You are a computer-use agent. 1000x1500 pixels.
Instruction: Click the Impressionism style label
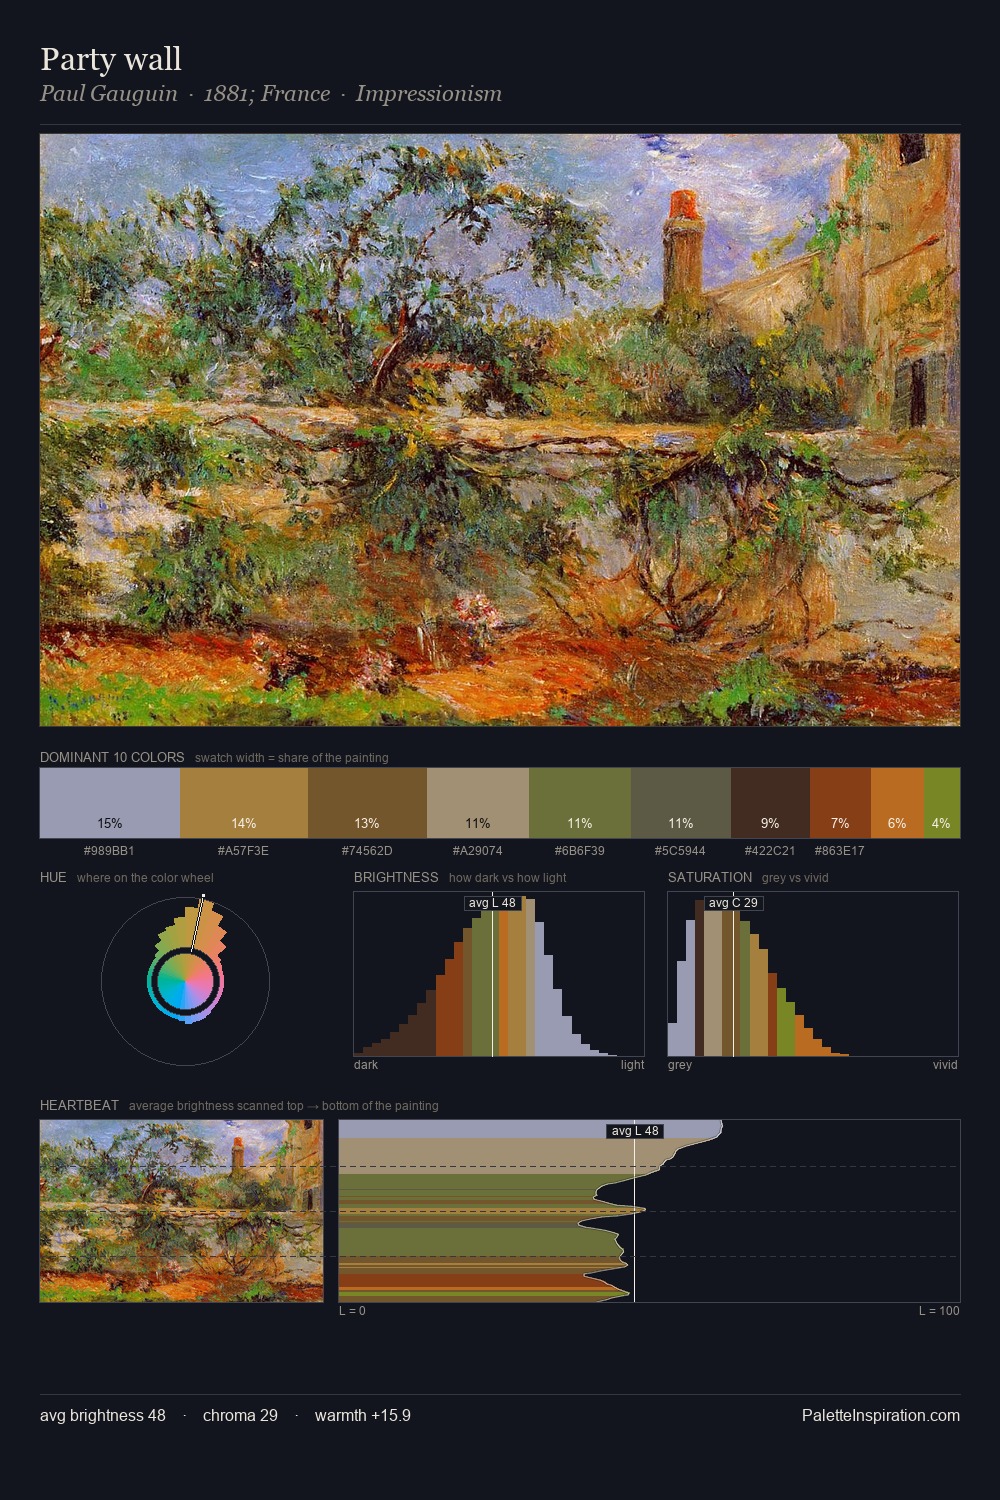tap(429, 94)
